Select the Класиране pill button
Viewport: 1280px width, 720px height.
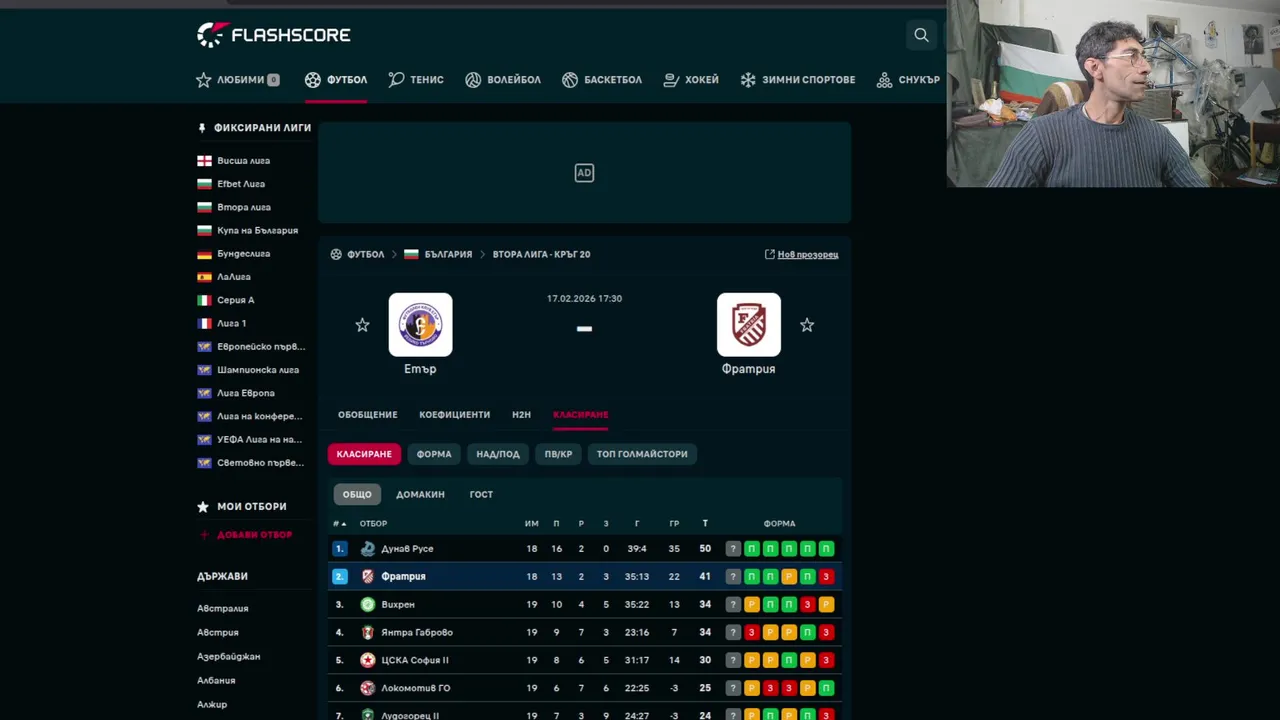[x=364, y=454]
